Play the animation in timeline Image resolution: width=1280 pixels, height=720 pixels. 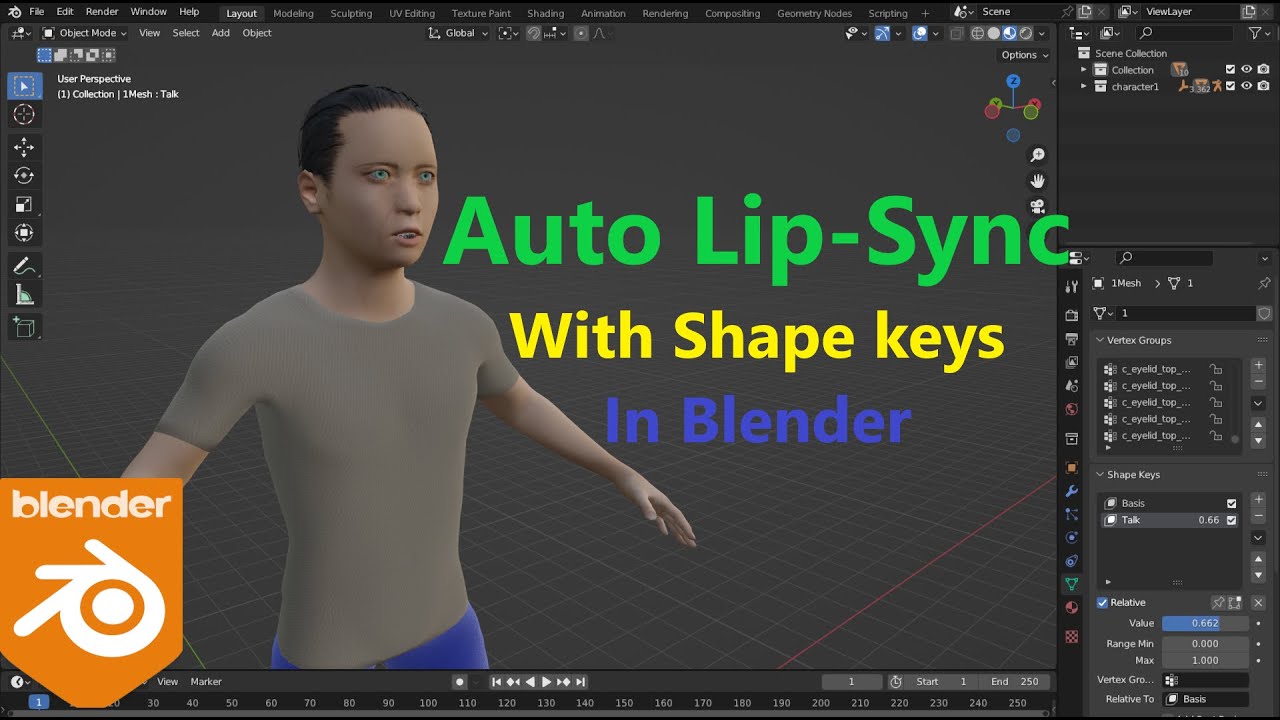[x=546, y=682]
